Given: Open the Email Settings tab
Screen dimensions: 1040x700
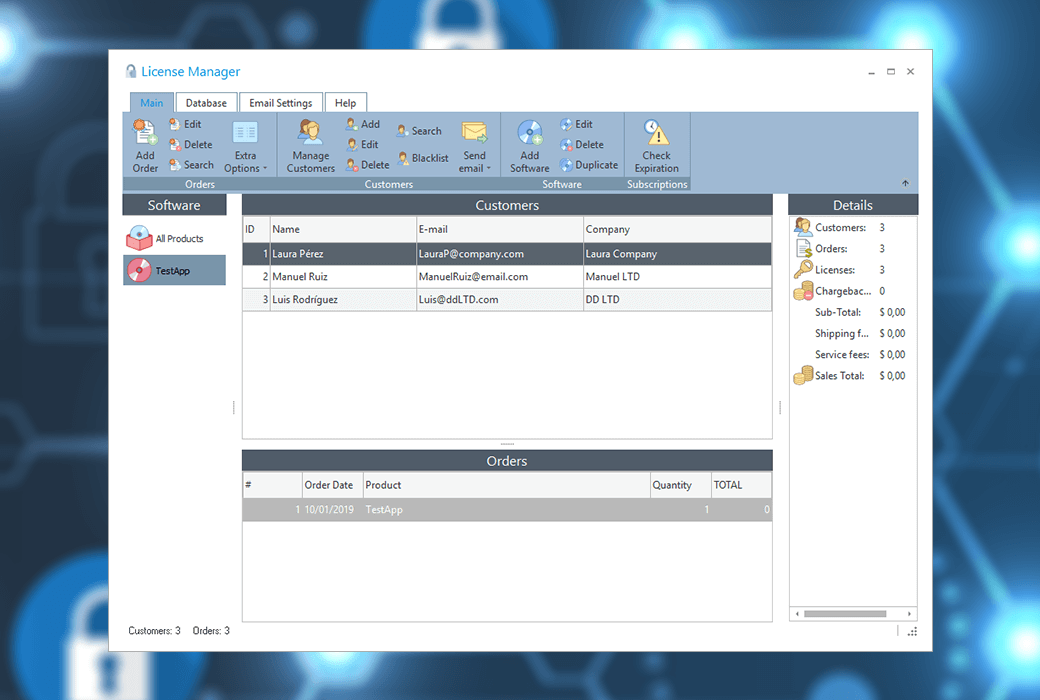Looking at the screenshot, I should (280, 103).
